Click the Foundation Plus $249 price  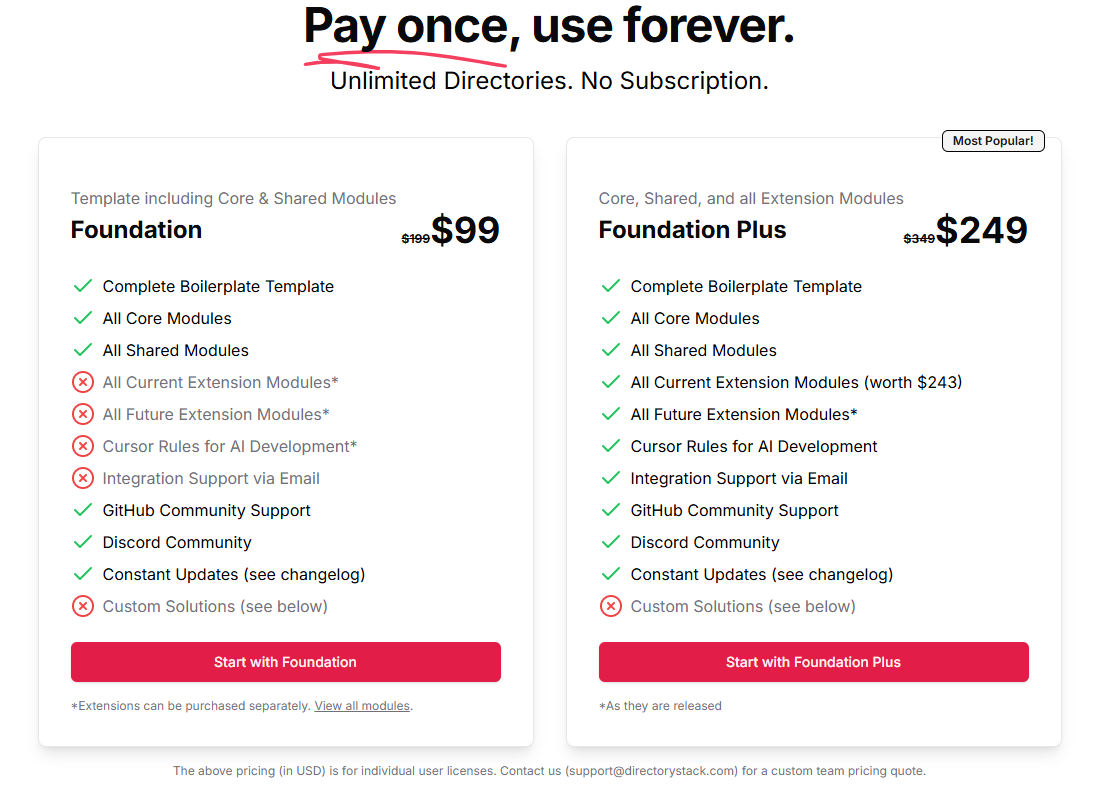981,231
